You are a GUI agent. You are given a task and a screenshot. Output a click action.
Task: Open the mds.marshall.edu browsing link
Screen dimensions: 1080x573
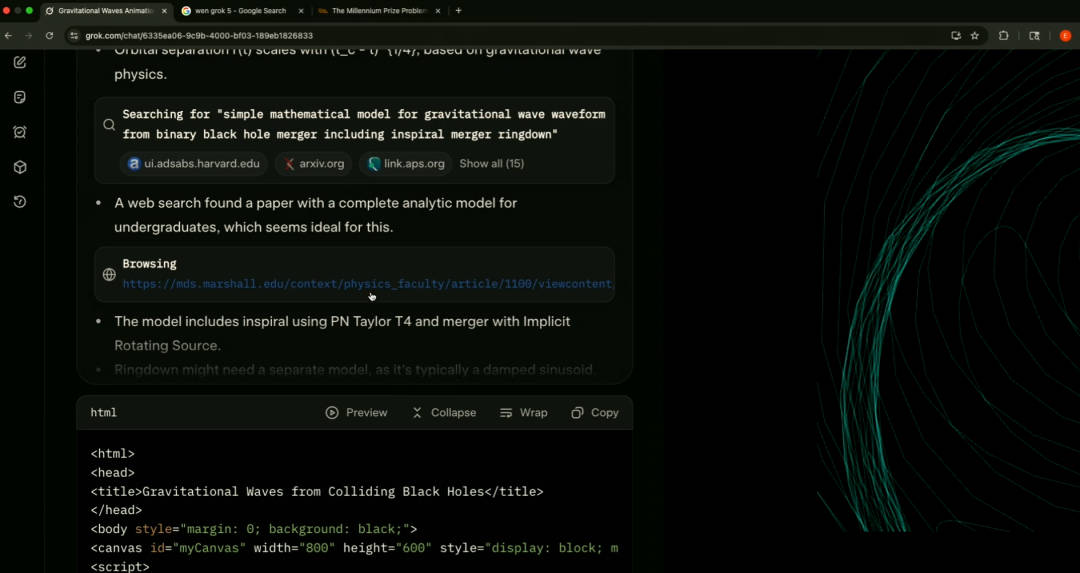click(x=367, y=284)
